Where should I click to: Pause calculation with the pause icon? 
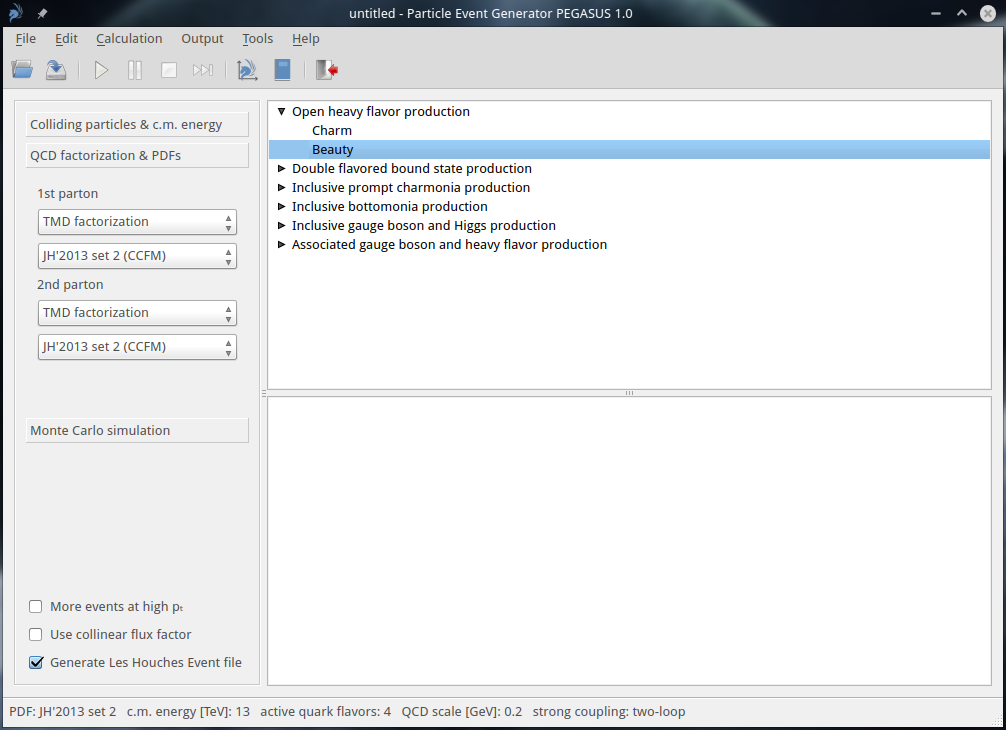[135, 70]
